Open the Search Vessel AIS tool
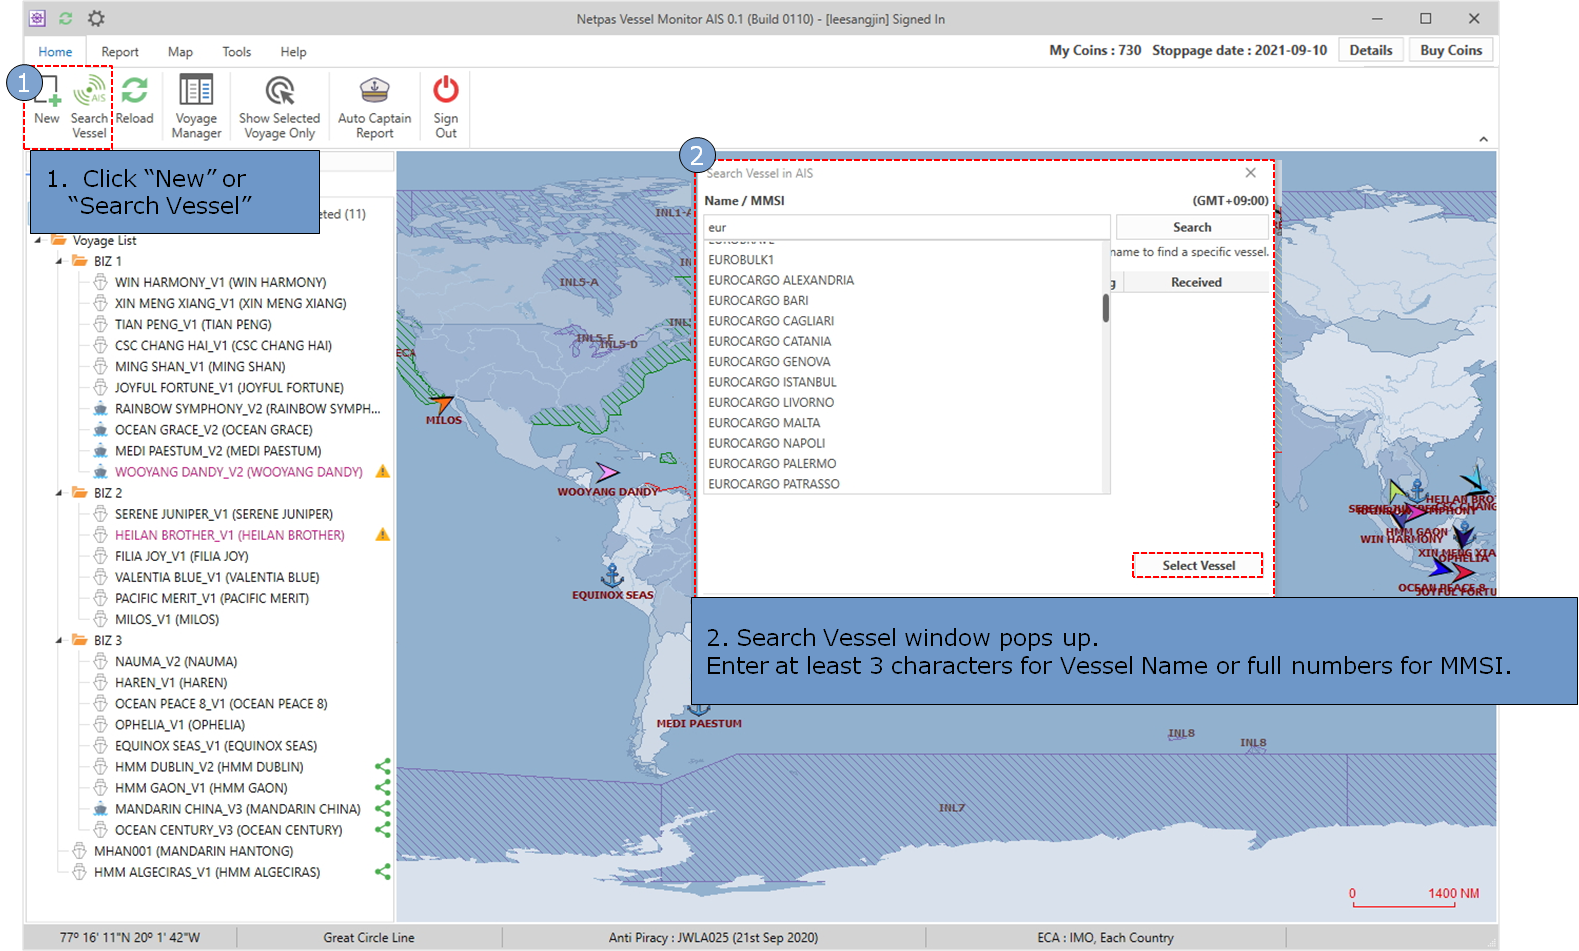This screenshot has width=1579, height=951. pos(89,106)
